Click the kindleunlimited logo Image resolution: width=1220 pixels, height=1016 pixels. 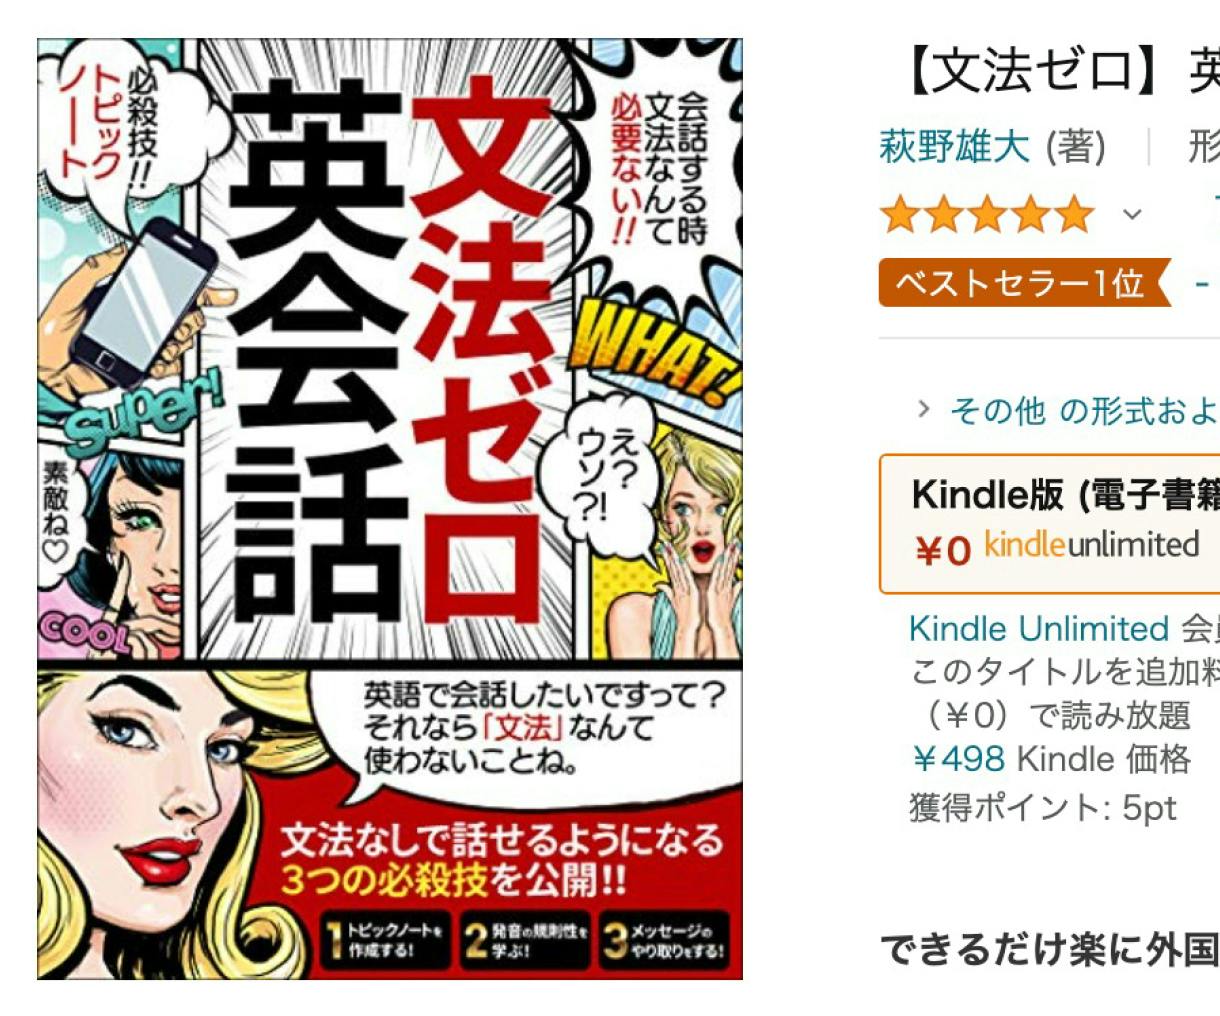click(1092, 545)
